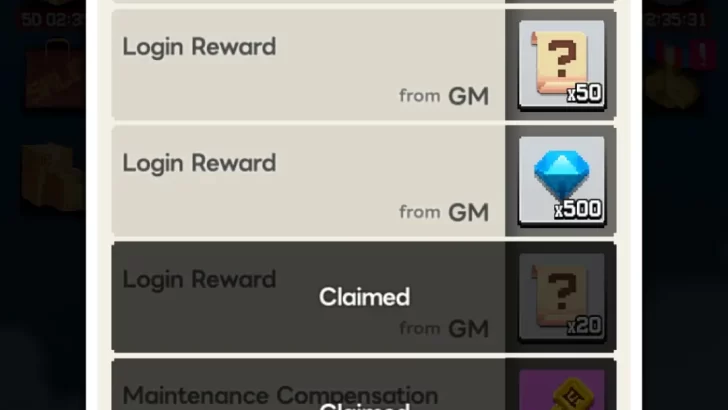The image size is (728, 410).
Task: Tap the gold ticket icon on purple background
Action: [x=561, y=389]
